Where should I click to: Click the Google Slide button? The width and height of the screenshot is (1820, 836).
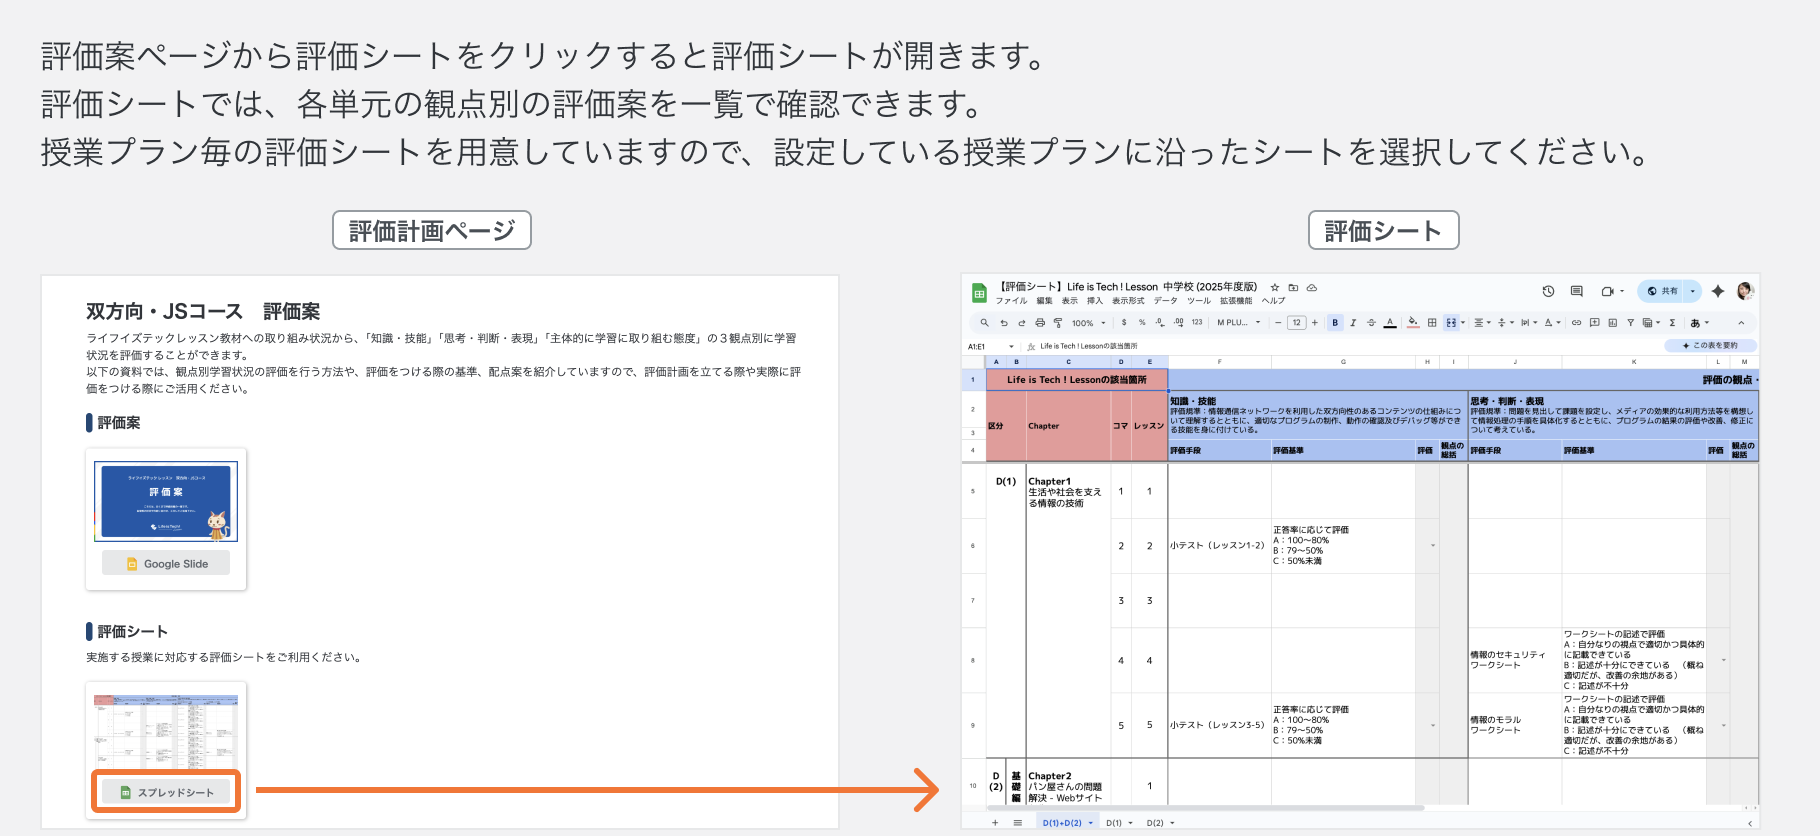166,563
